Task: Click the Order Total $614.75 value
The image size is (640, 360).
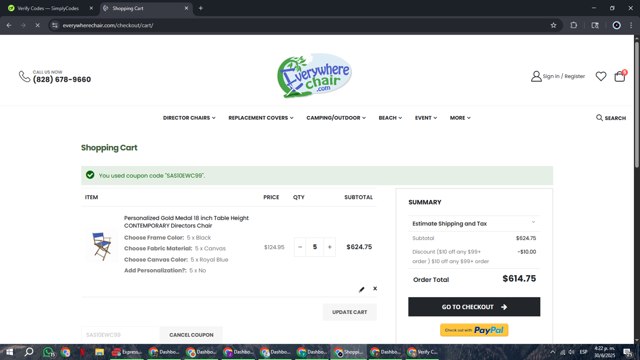Action: 519,279
